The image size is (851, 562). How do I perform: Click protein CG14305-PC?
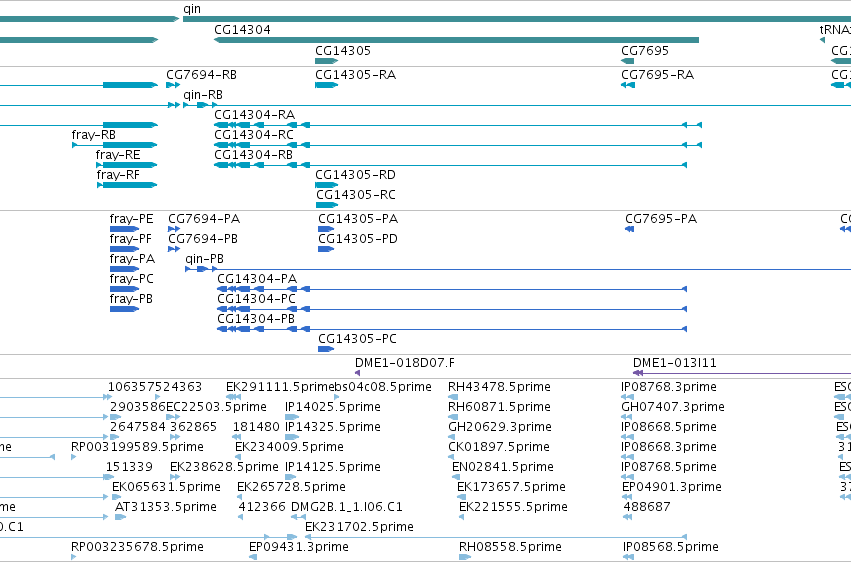(358, 339)
